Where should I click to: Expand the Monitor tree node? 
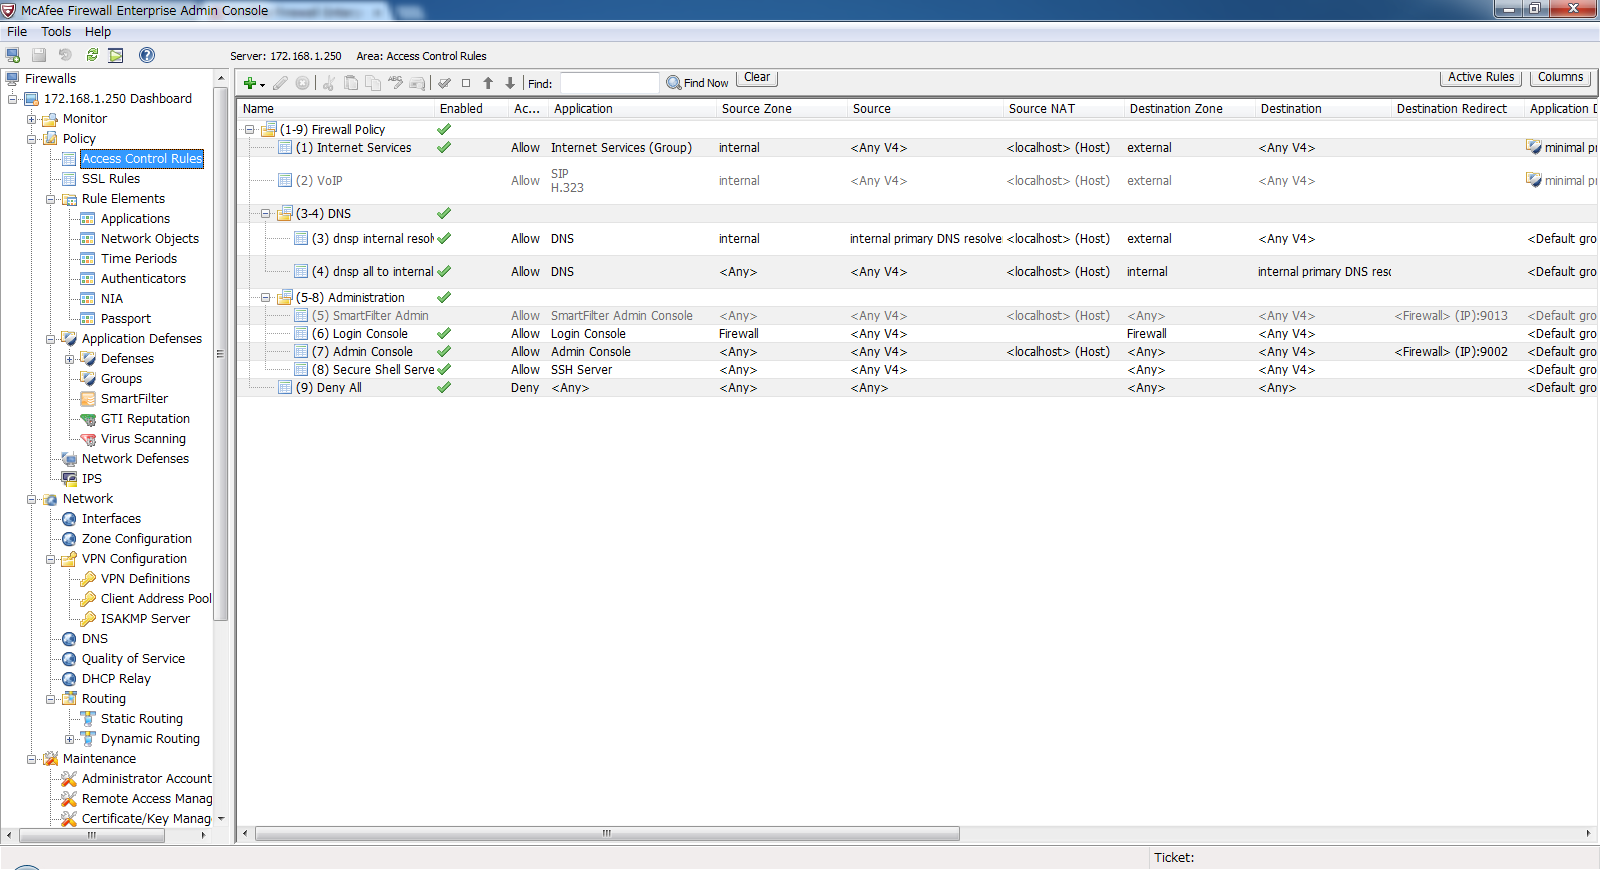click(31, 119)
